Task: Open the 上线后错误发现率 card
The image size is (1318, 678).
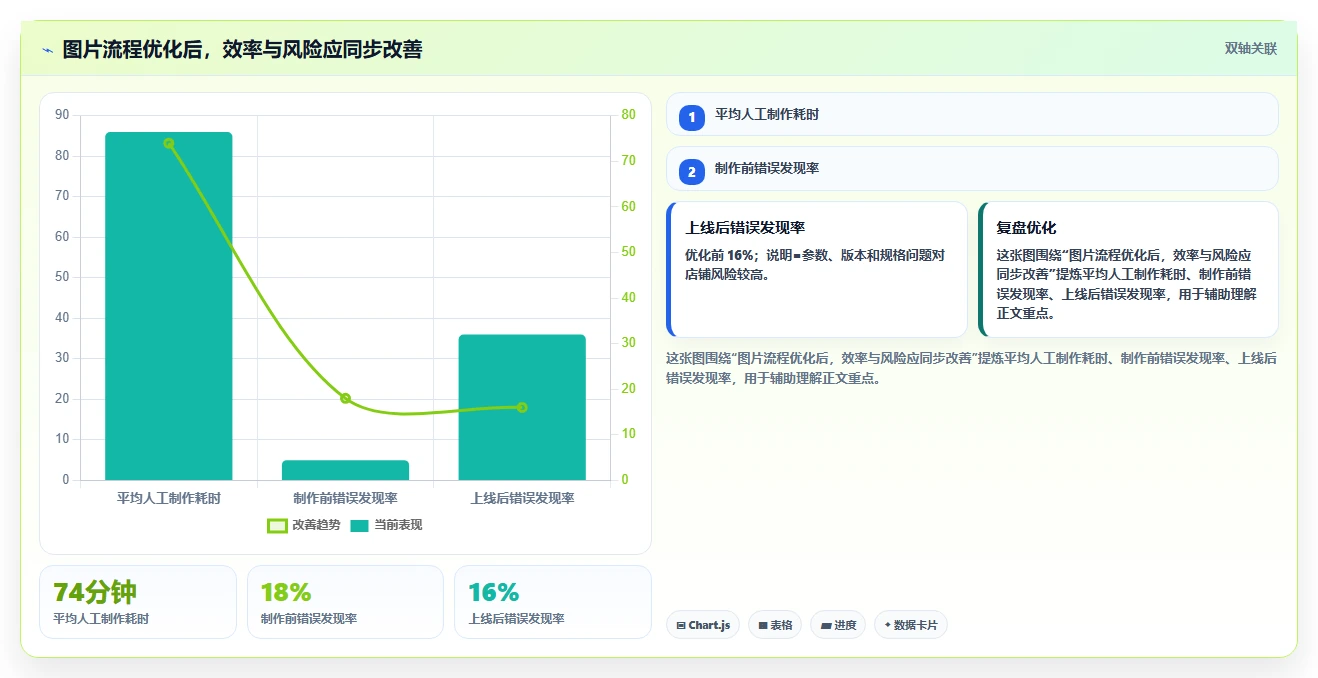Action: pyautogui.click(x=817, y=270)
